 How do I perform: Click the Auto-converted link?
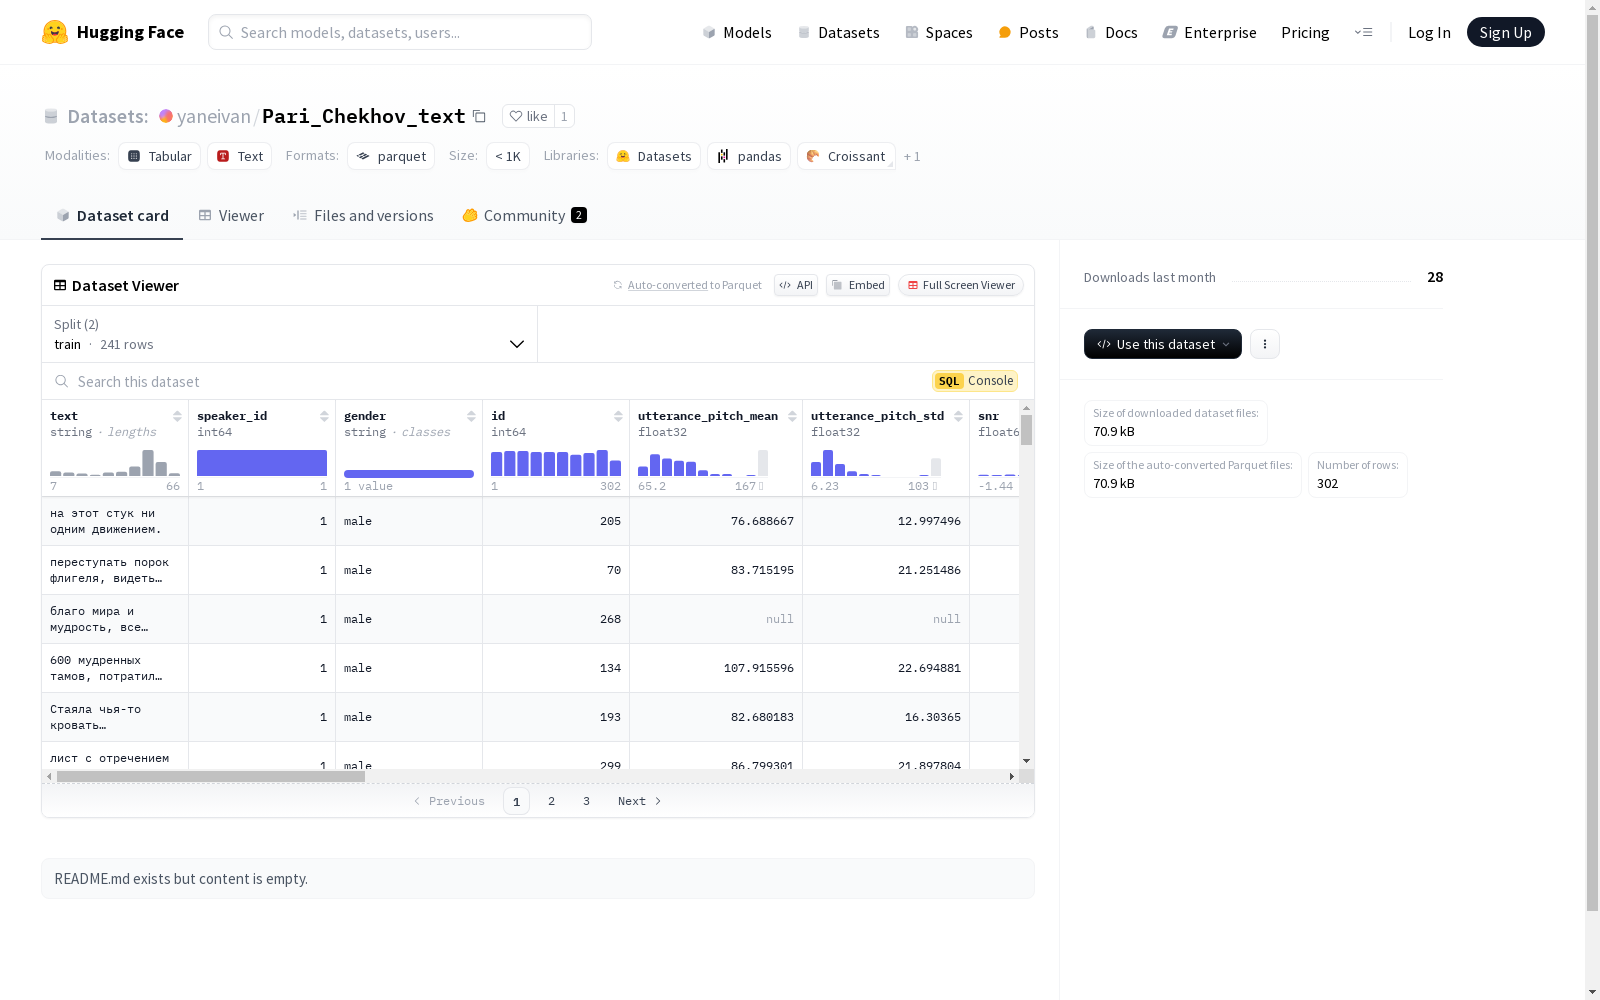click(x=667, y=285)
